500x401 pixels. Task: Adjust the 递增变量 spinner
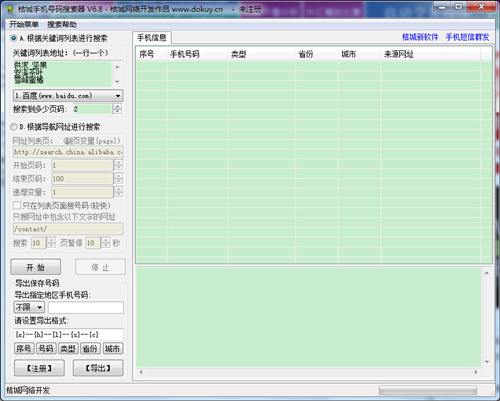[x=118, y=192]
